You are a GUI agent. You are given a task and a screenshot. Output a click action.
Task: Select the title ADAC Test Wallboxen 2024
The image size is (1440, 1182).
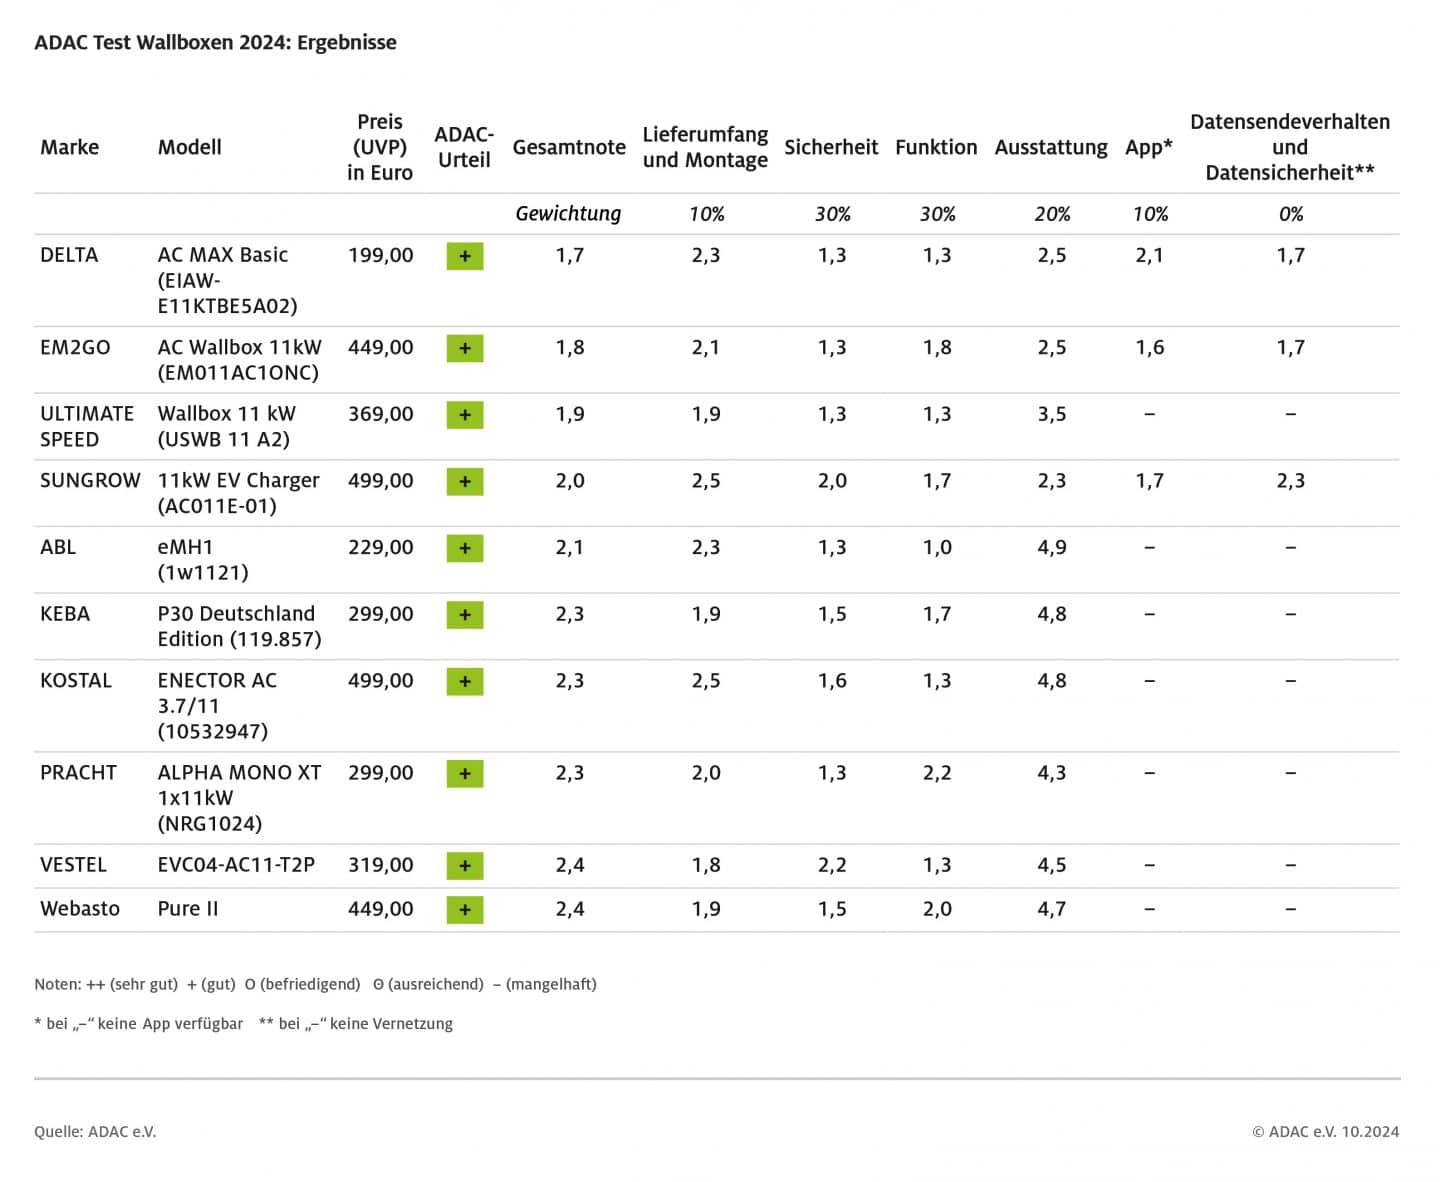(x=215, y=42)
